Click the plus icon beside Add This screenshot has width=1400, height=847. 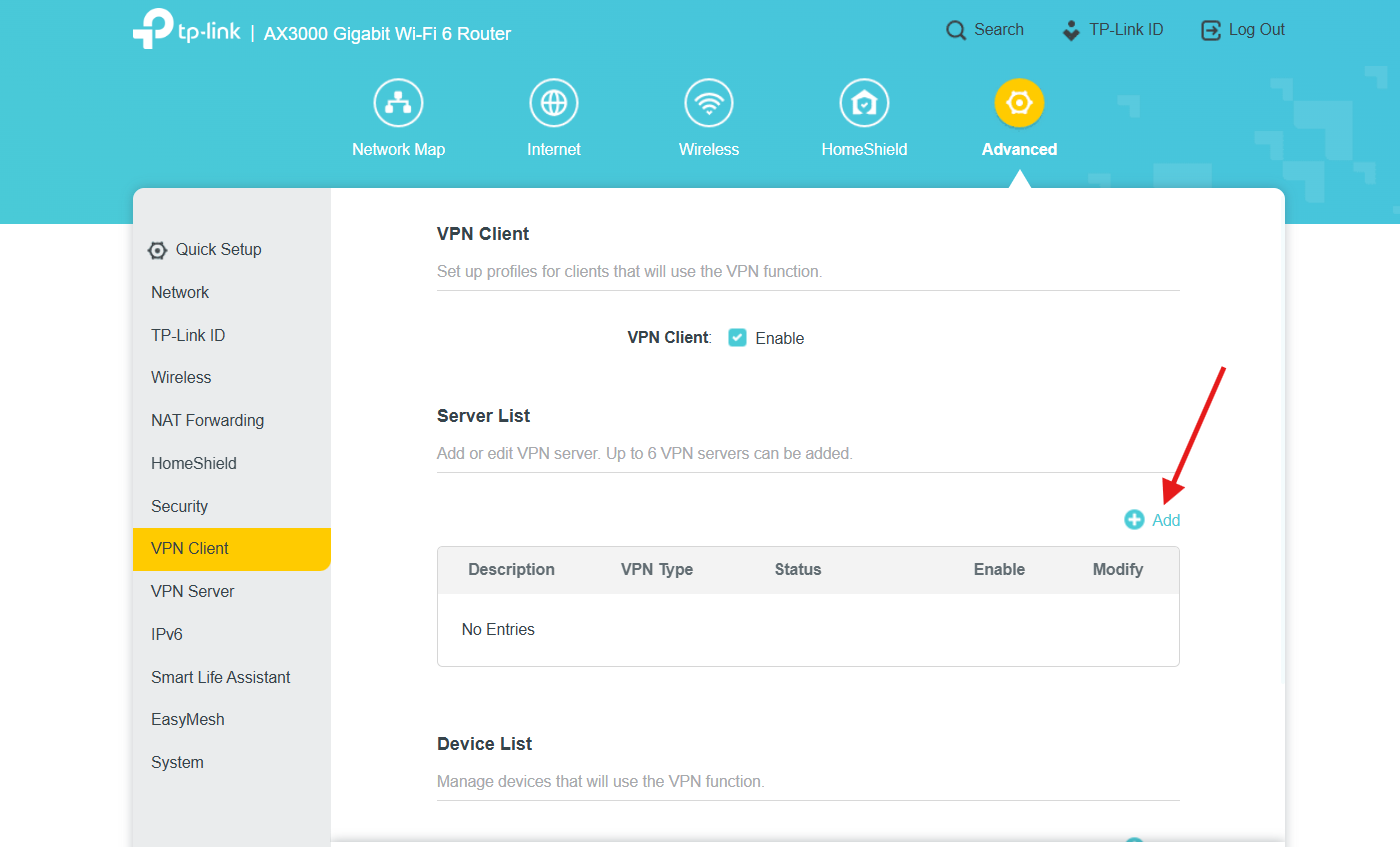point(1134,520)
